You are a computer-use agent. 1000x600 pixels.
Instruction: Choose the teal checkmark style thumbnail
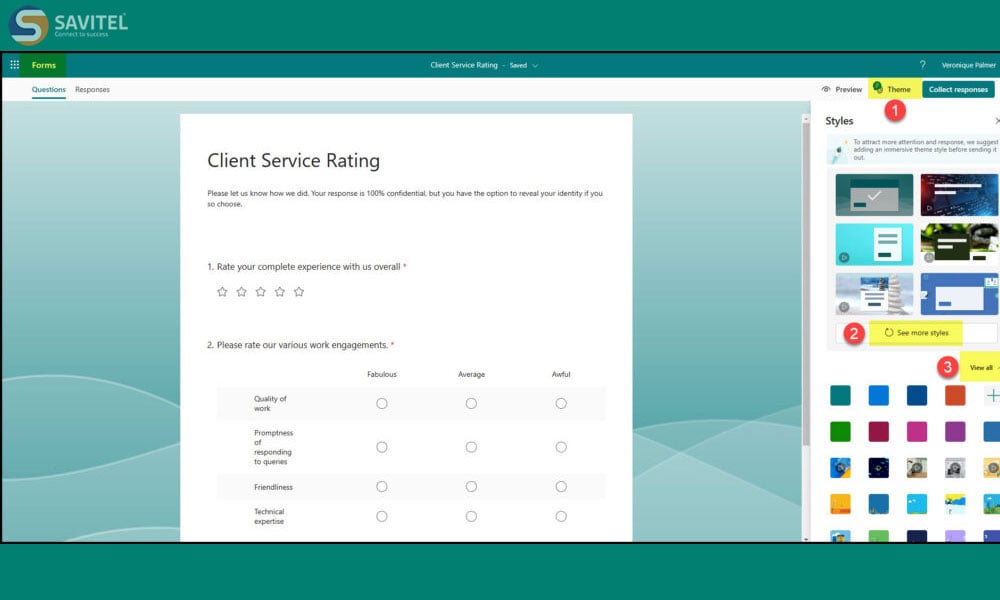point(874,194)
